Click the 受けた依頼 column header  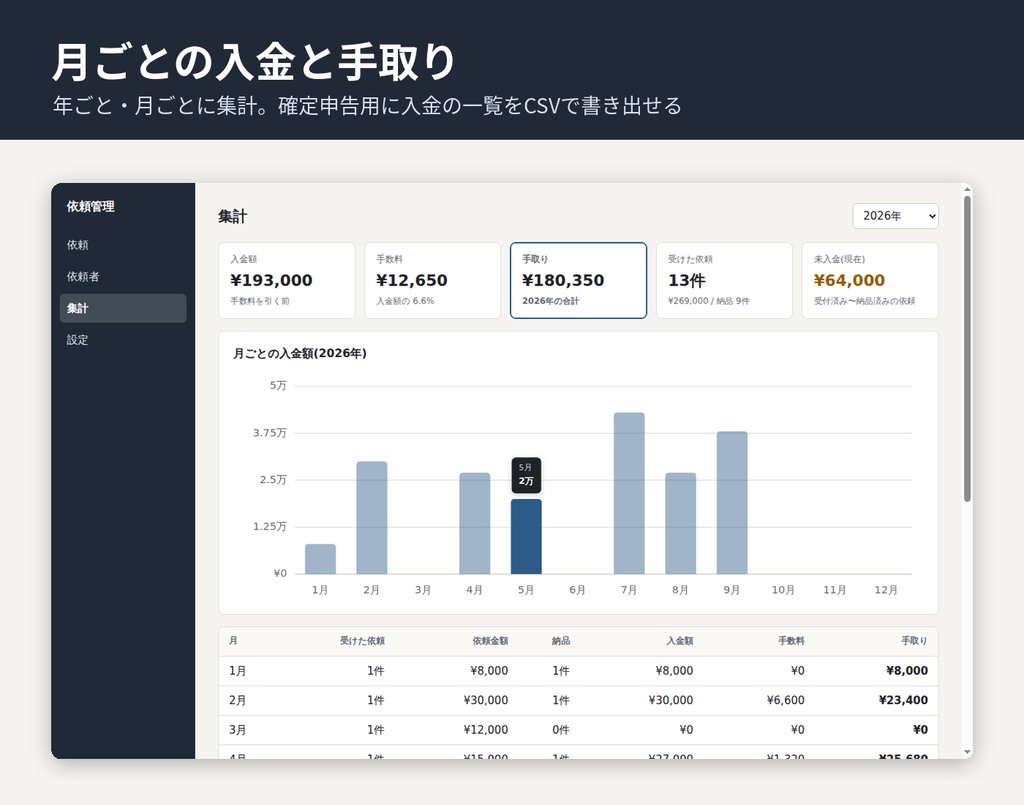(362, 641)
